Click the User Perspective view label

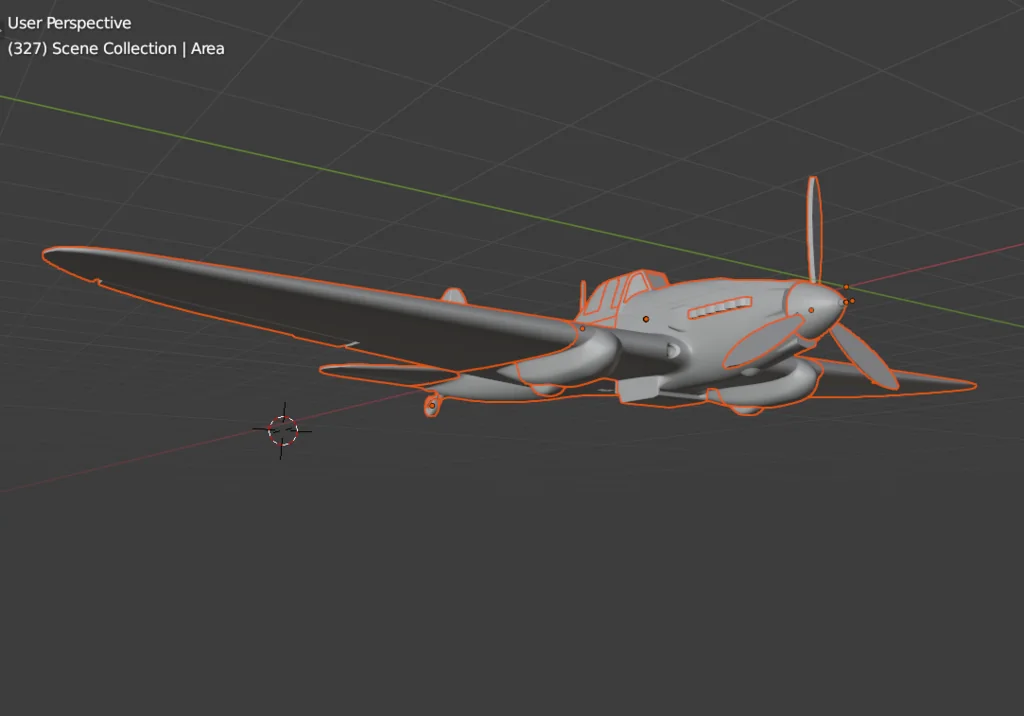click(69, 23)
